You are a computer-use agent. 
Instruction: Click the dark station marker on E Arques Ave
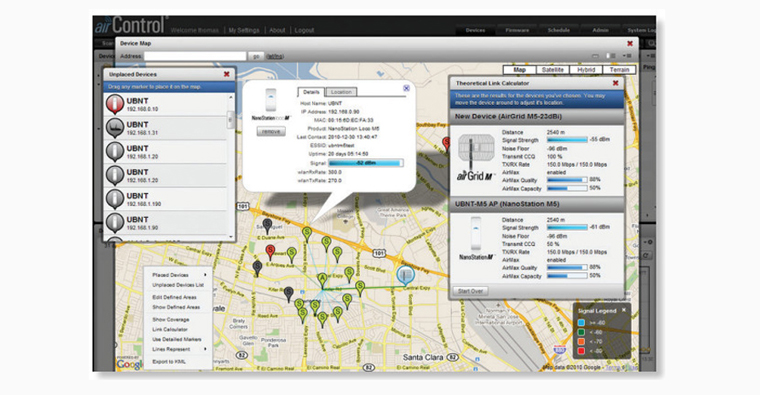pyautogui.click(x=257, y=268)
